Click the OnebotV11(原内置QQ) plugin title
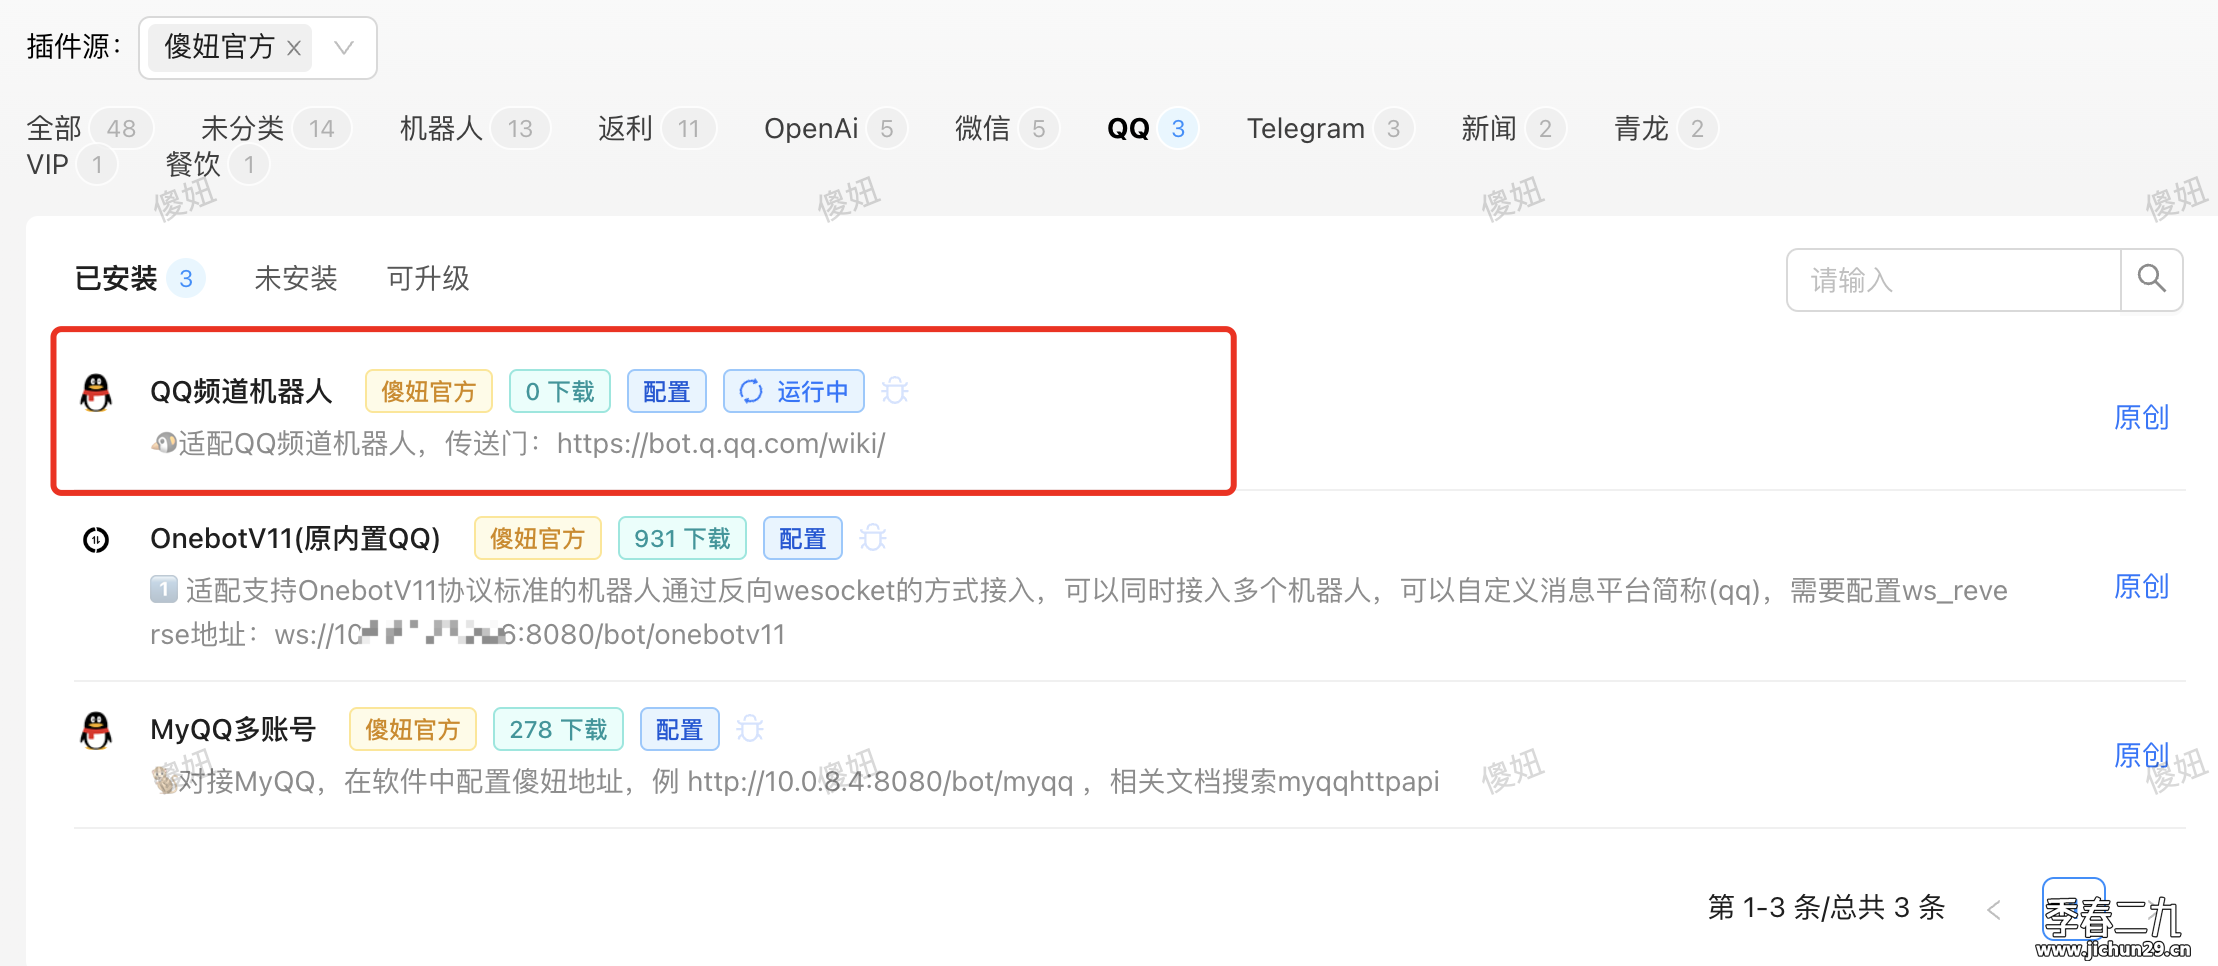Image resolution: width=2218 pixels, height=966 pixels. tap(295, 538)
